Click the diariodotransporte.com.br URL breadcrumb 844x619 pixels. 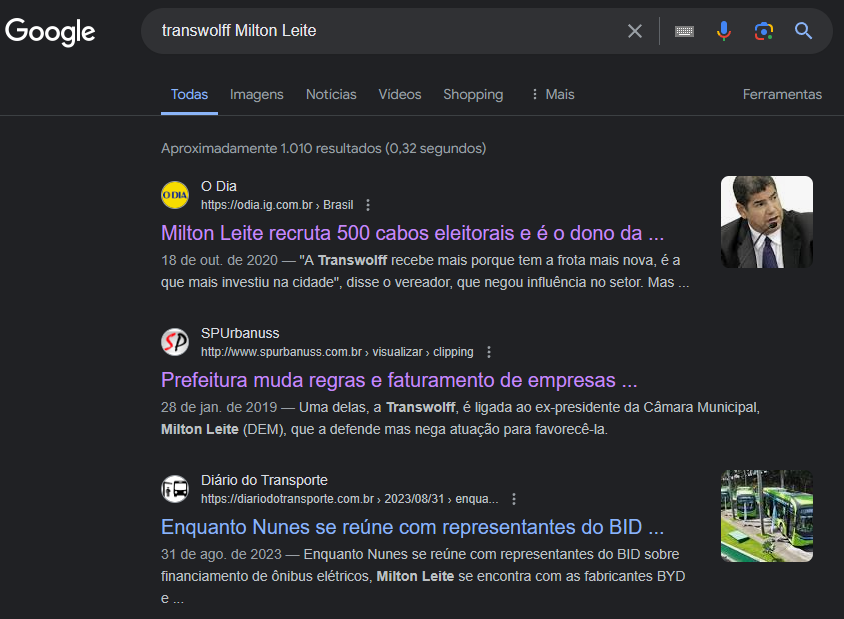(x=349, y=499)
